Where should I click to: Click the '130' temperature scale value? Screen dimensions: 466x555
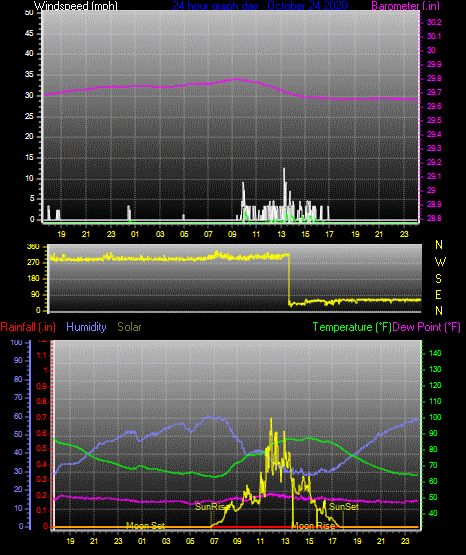(x=435, y=369)
